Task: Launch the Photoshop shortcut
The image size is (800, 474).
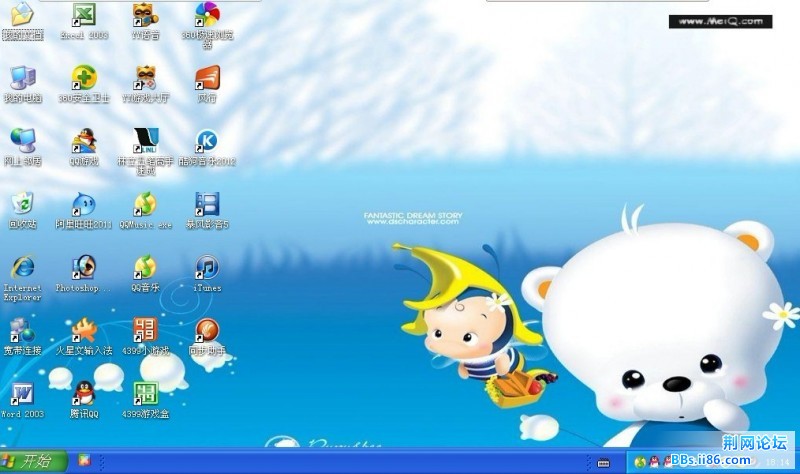Action: [x=84, y=267]
